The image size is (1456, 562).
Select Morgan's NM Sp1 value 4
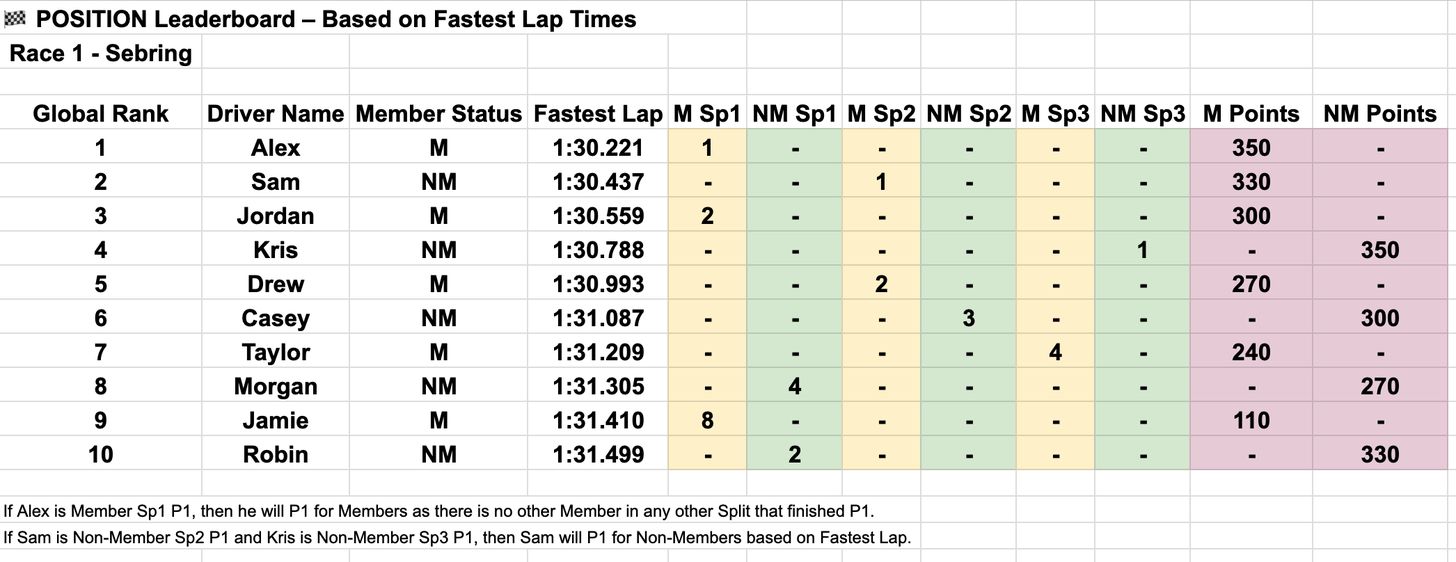(794, 386)
